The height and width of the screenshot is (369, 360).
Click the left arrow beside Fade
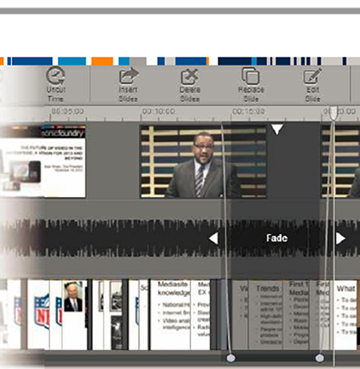click(213, 238)
